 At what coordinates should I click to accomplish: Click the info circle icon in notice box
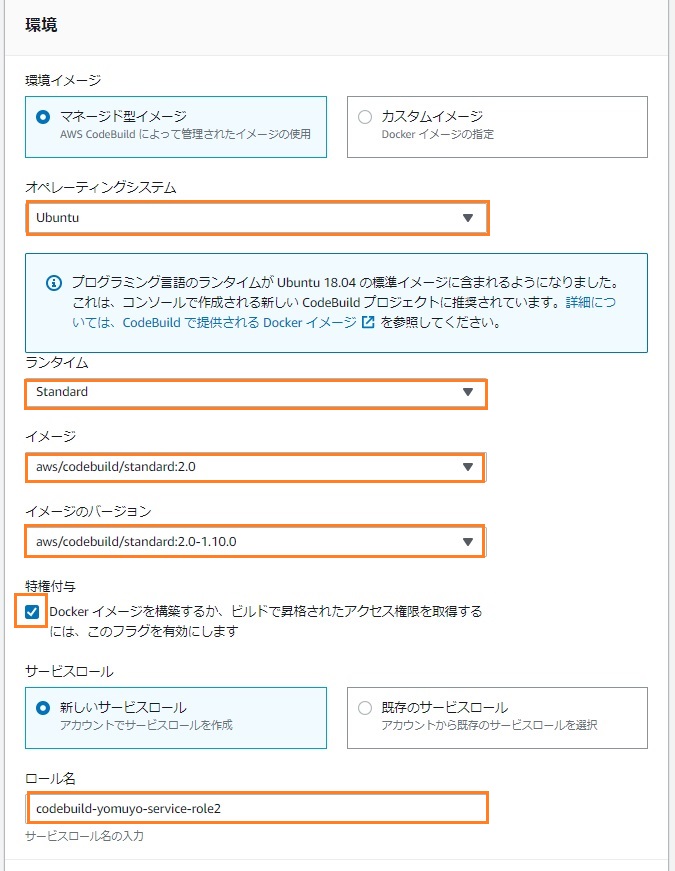pos(54,283)
